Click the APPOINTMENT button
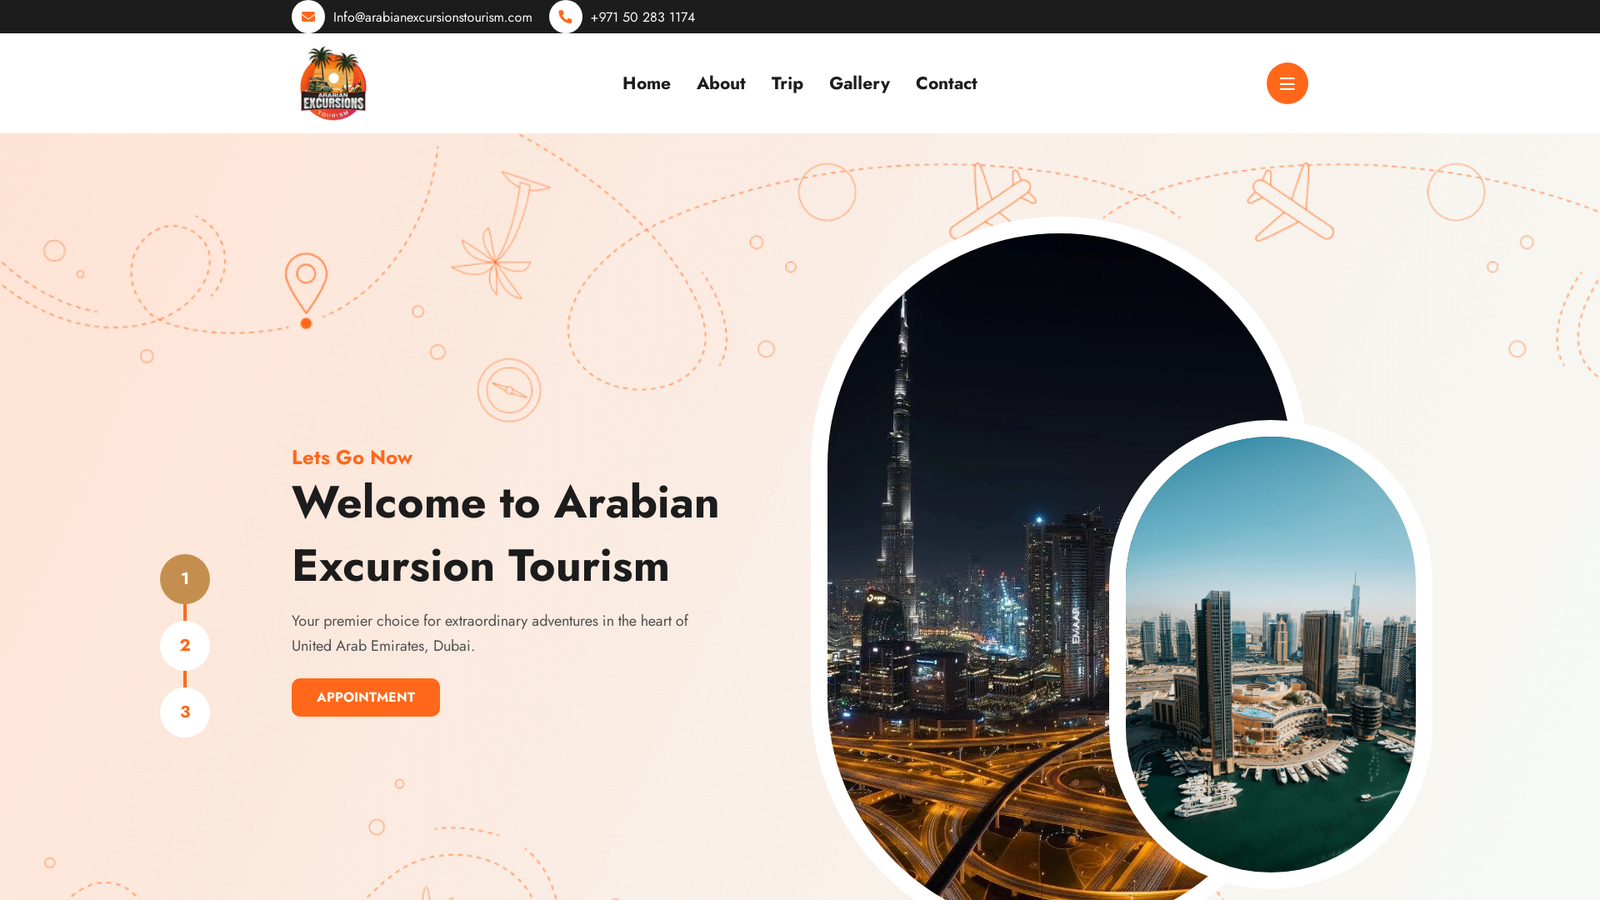This screenshot has width=1600, height=900. [366, 697]
